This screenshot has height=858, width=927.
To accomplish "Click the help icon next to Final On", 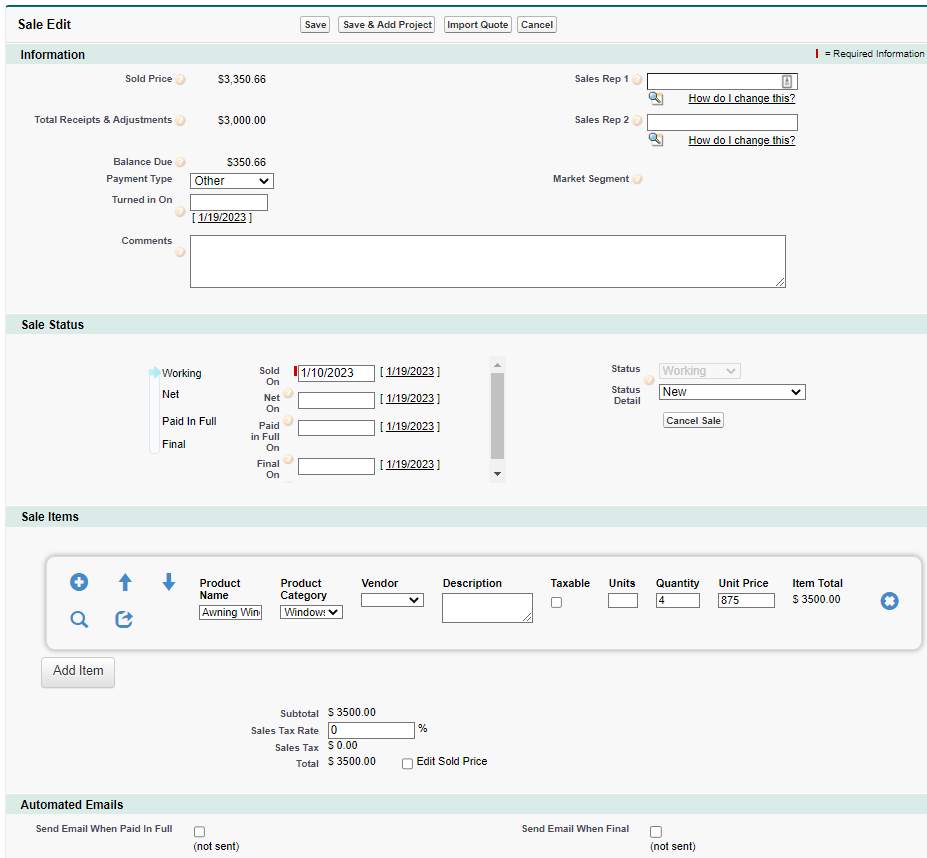I will click(x=288, y=459).
